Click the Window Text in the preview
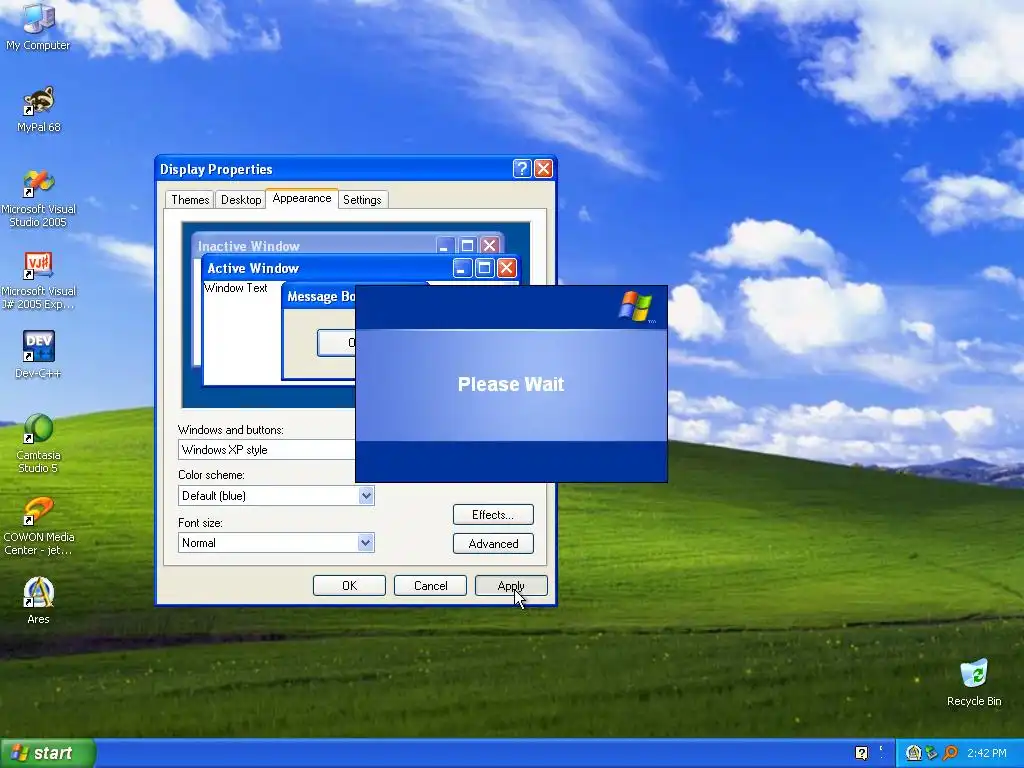 point(236,288)
